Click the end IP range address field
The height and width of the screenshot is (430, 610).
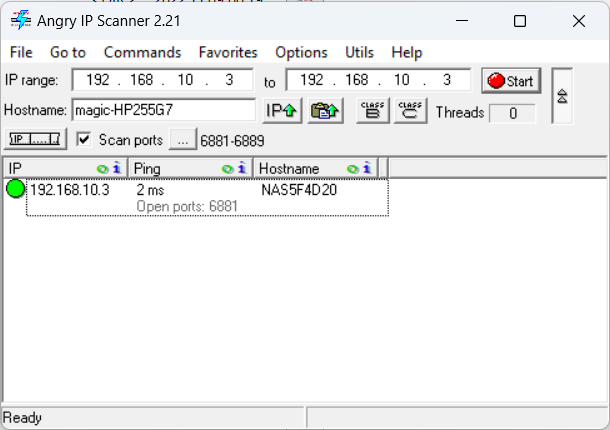pyautogui.click(x=378, y=80)
